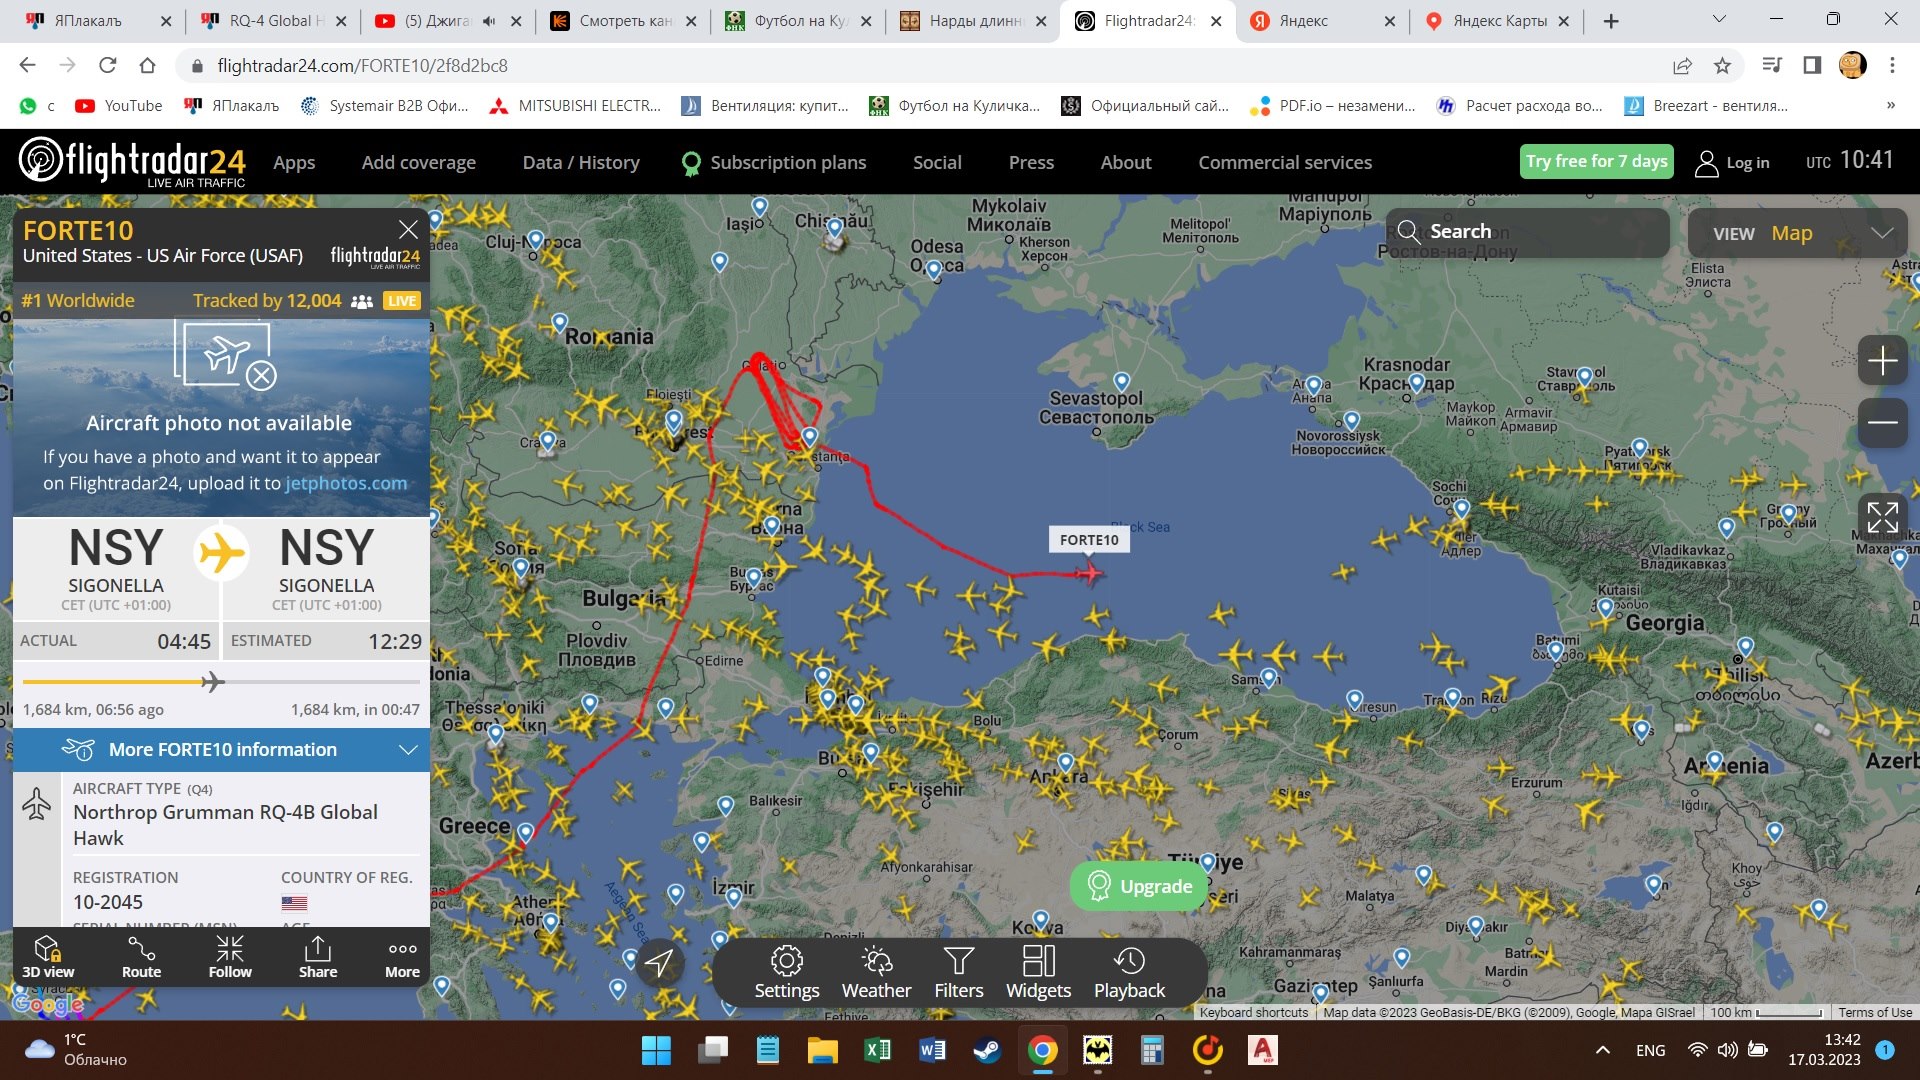Open the Apps menu
The height and width of the screenshot is (1080, 1920).
[294, 163]
